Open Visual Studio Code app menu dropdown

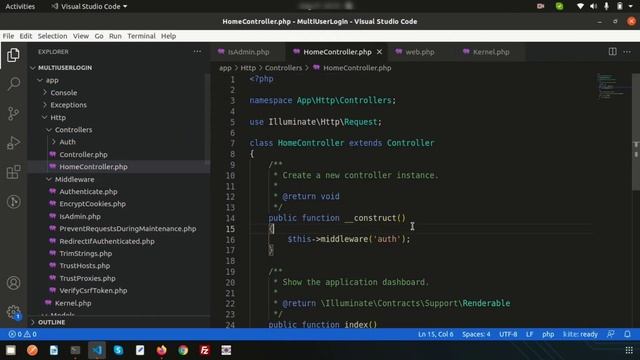pyautogui.click(x=89, y=6)
